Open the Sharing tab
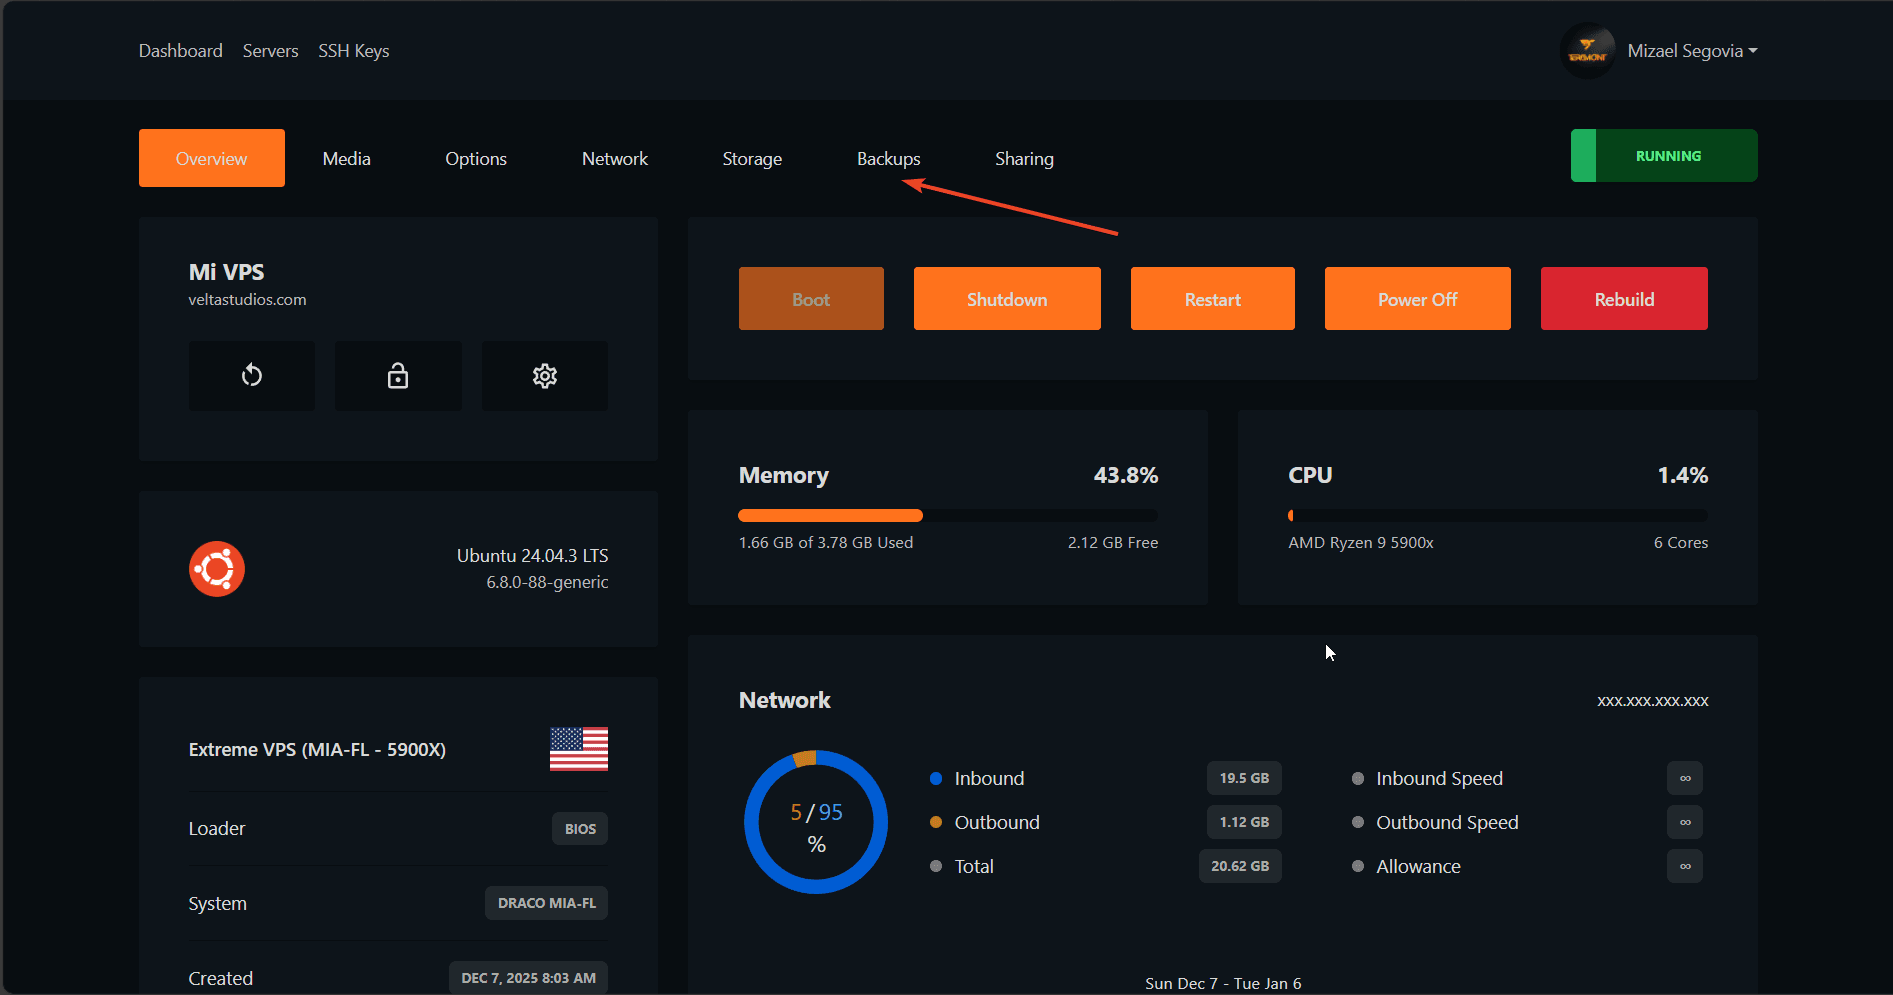This screenshot has height=995, width=1893. 1024,158
